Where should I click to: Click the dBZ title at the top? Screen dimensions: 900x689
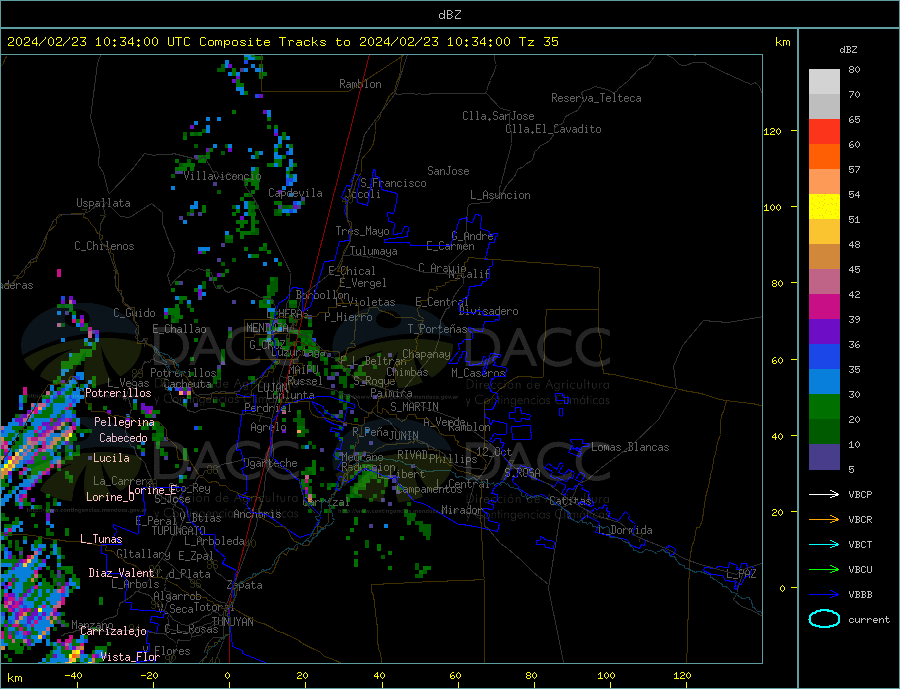click(x=449, y=15)
